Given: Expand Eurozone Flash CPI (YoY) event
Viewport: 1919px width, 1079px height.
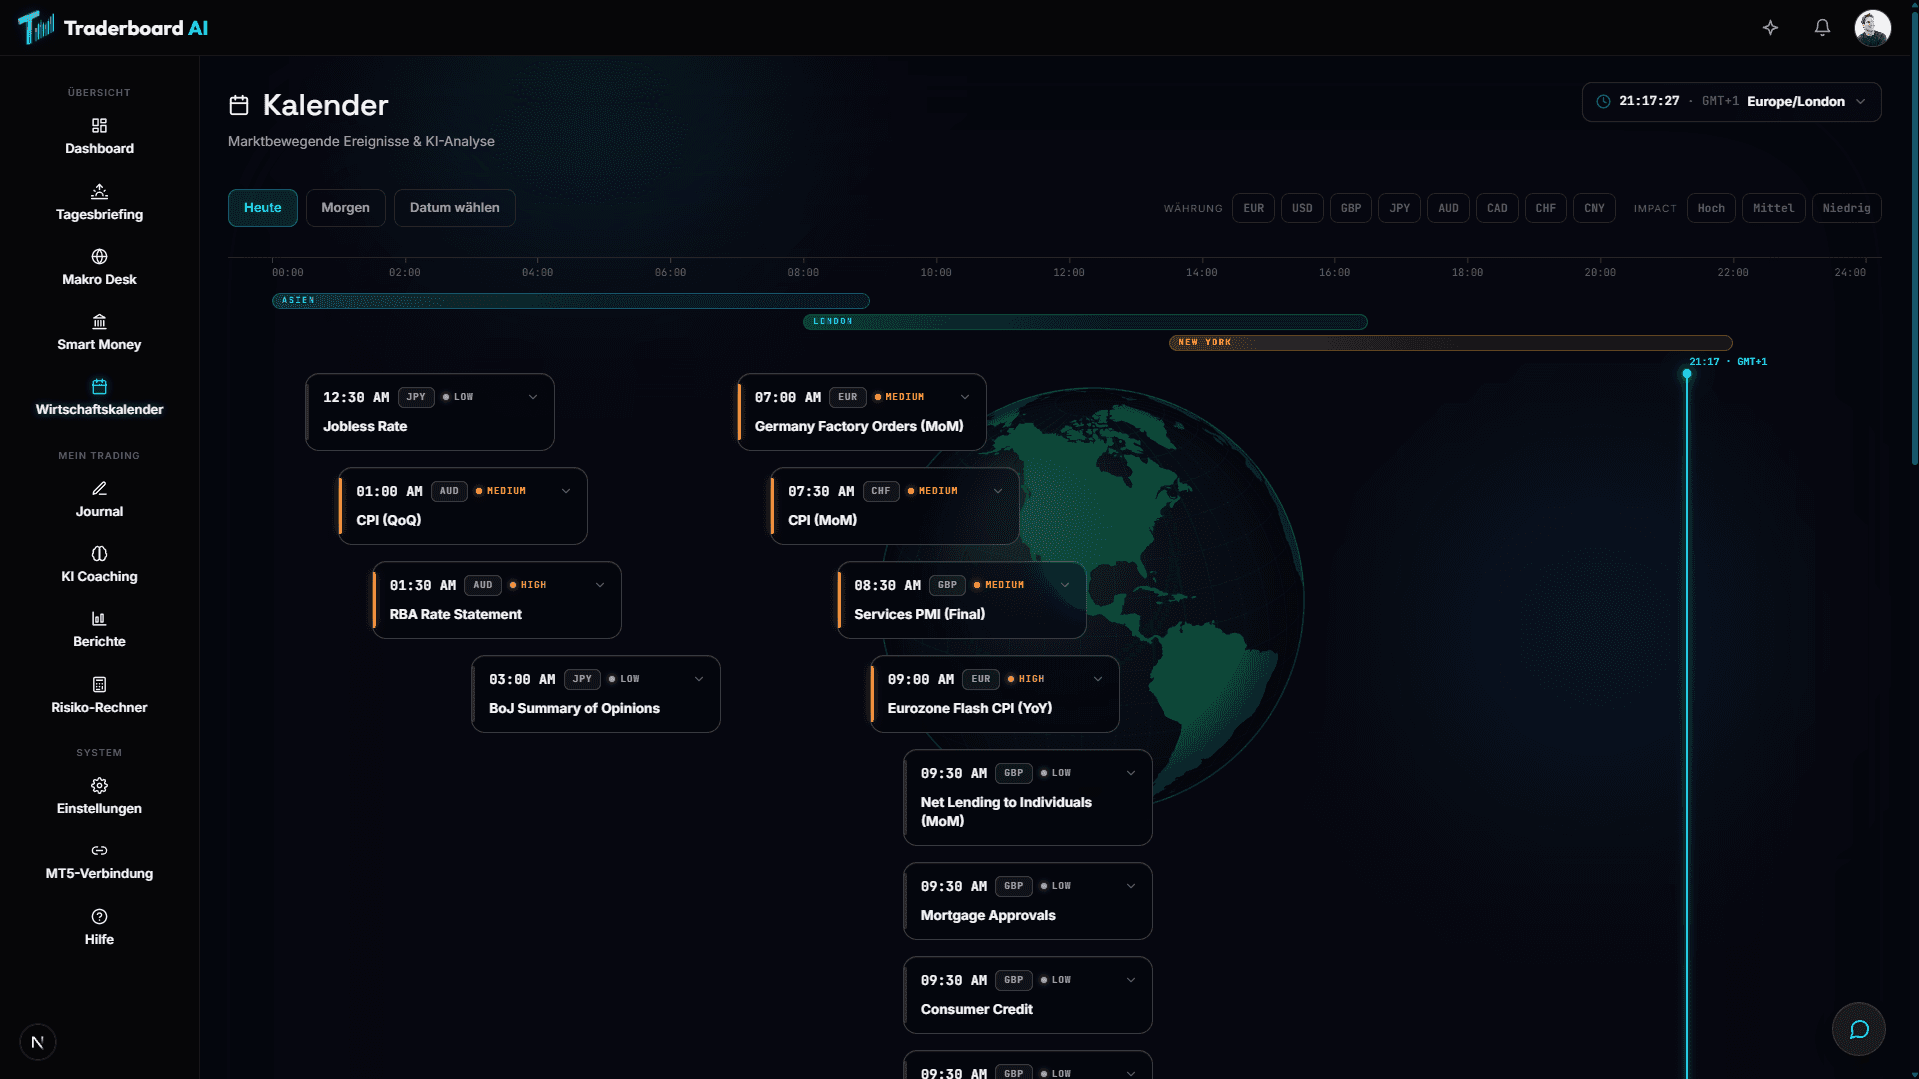Looking at the screenshot, I should click(1098, 679).
